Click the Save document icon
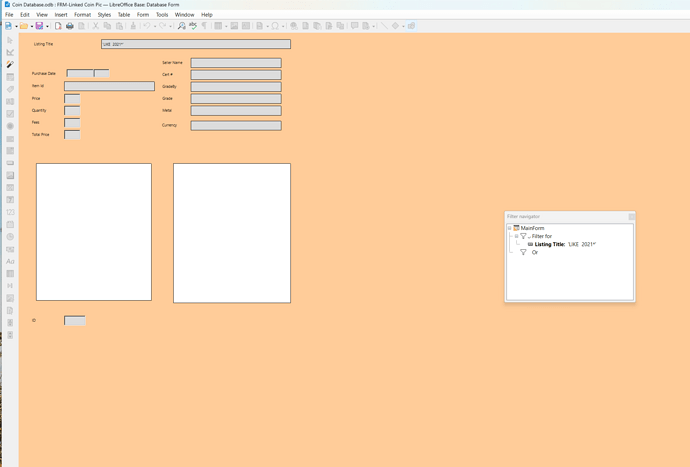The image size is (690, 467). coord(39,26)
